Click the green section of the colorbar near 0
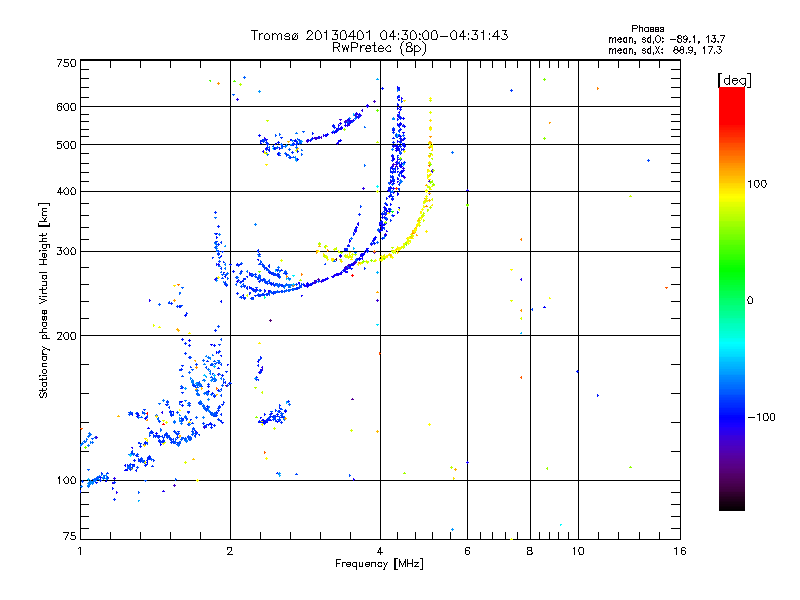 pos(732,286)
